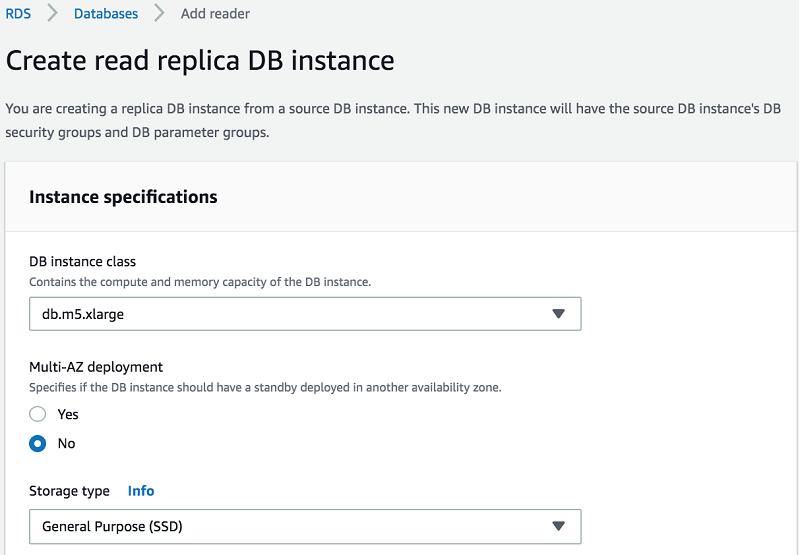Click the Create read replica DB instance heading

[200, 60]
